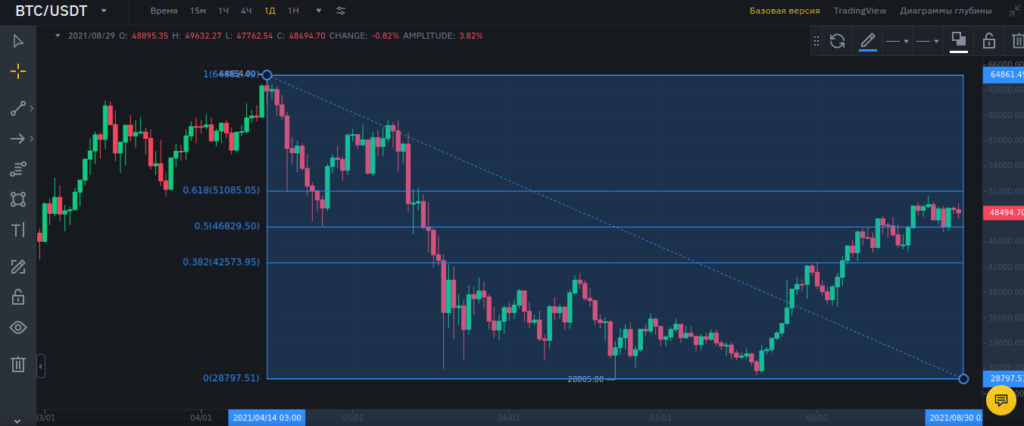Open the BTC/USDT pair dropdown

[x=103, y=11]
